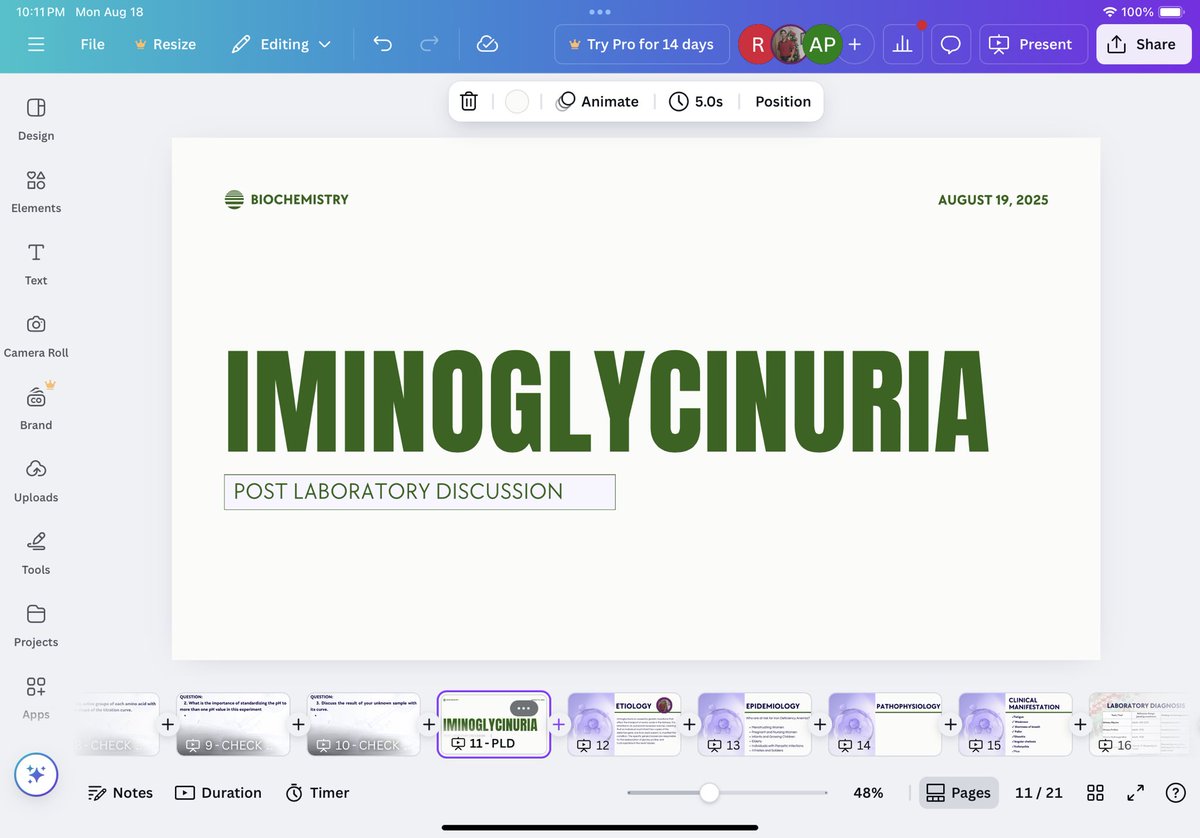Screen dimensions: 1200x838
Task: Select page 14 PATHOPHYSIOLOGY thumbnail
Action: coord(885,725)
